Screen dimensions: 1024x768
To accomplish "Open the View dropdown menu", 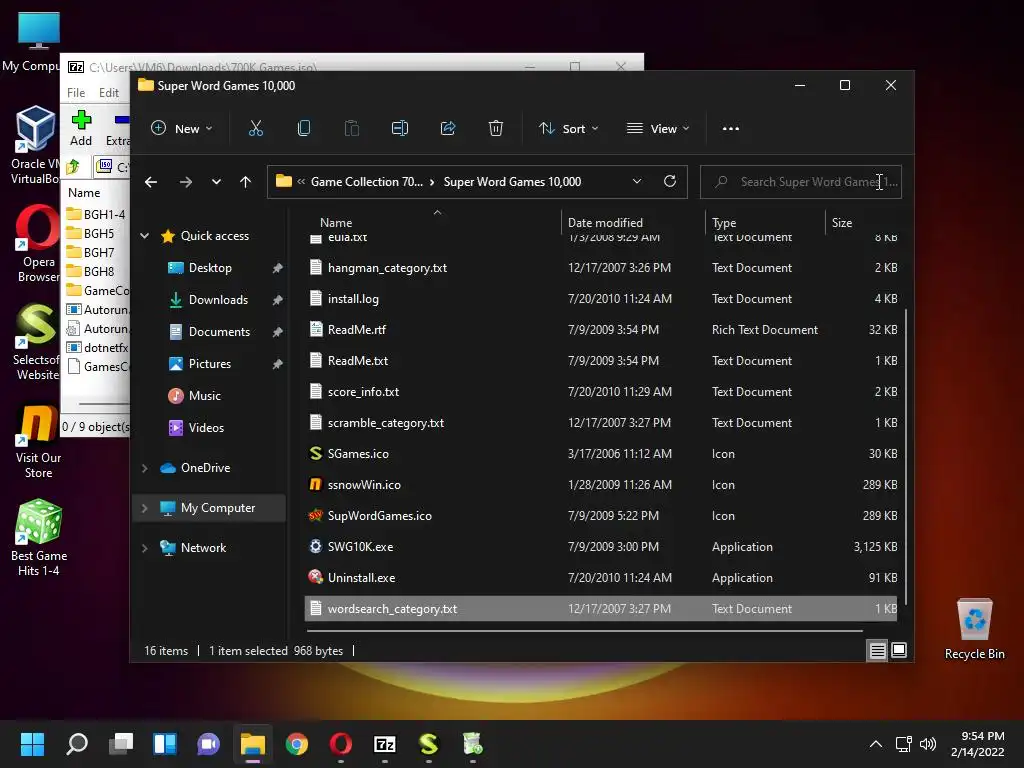I will (x=658, y=129).
